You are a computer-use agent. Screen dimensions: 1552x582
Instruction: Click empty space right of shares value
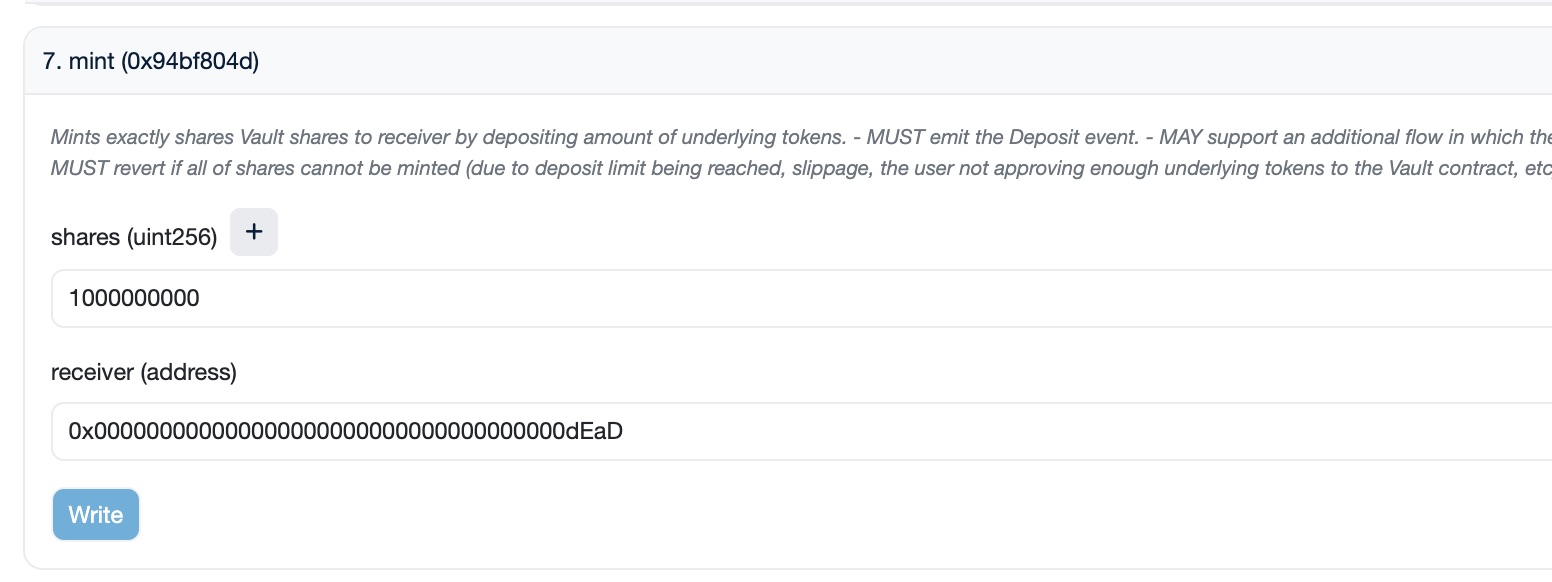pos(800,298)
